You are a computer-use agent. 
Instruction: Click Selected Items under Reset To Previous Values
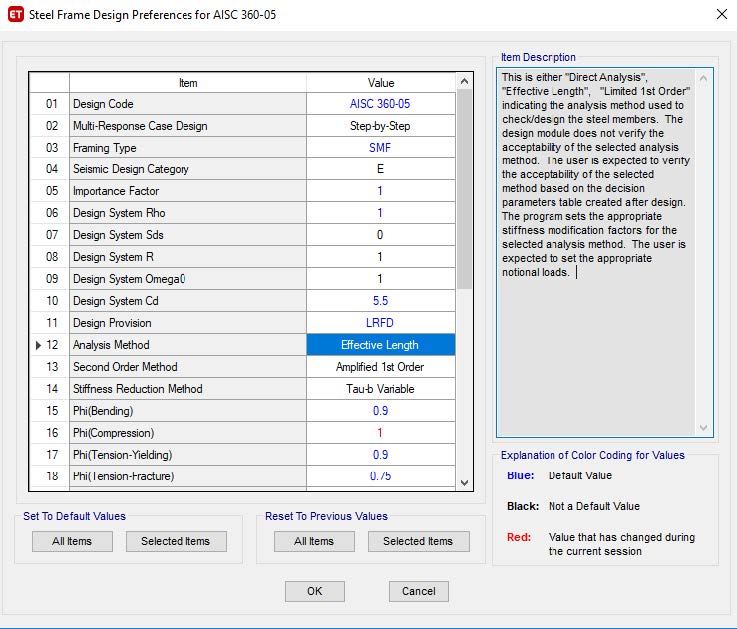[418, 541]
